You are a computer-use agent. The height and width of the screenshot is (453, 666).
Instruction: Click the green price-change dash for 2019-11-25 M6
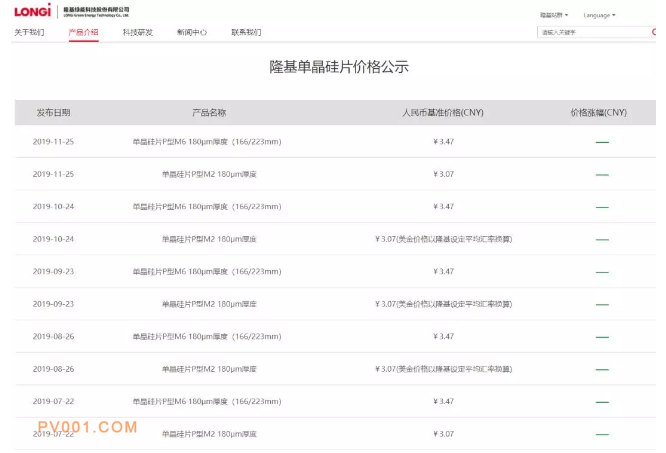(x=602, y=142)
